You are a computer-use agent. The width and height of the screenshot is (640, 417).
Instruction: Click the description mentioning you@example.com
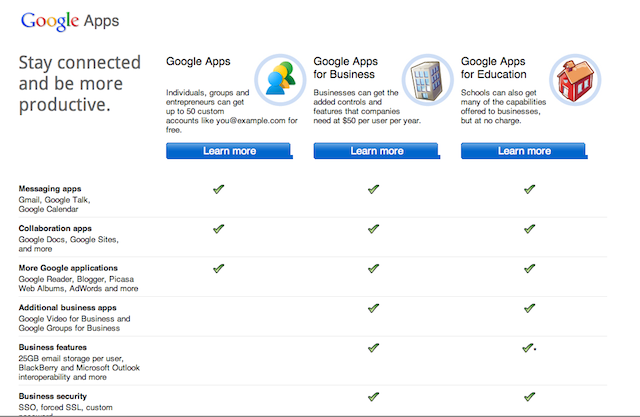(x=231, y=111)
